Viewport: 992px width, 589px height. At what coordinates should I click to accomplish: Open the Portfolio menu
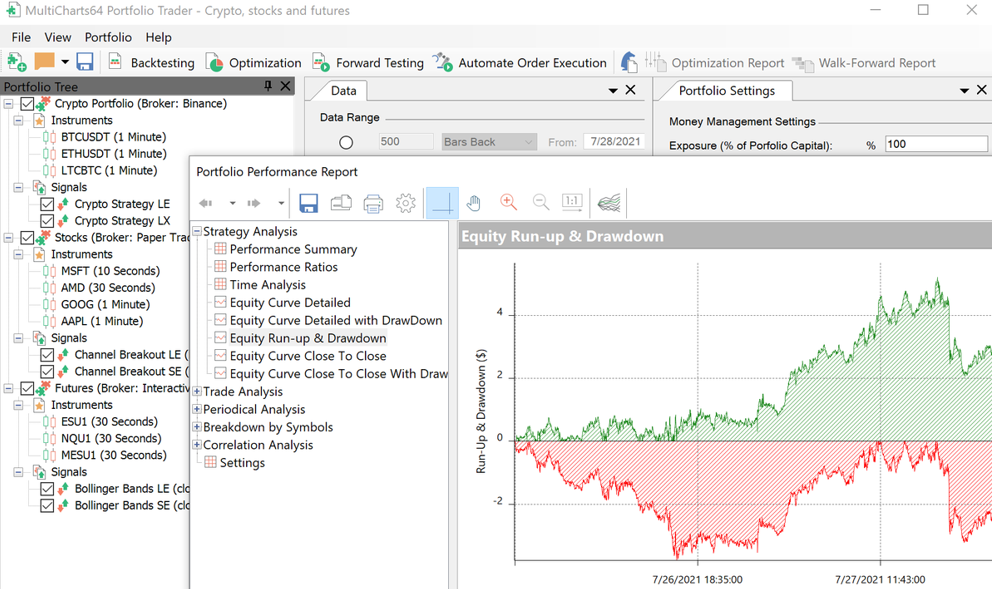(x=108, y=37)
